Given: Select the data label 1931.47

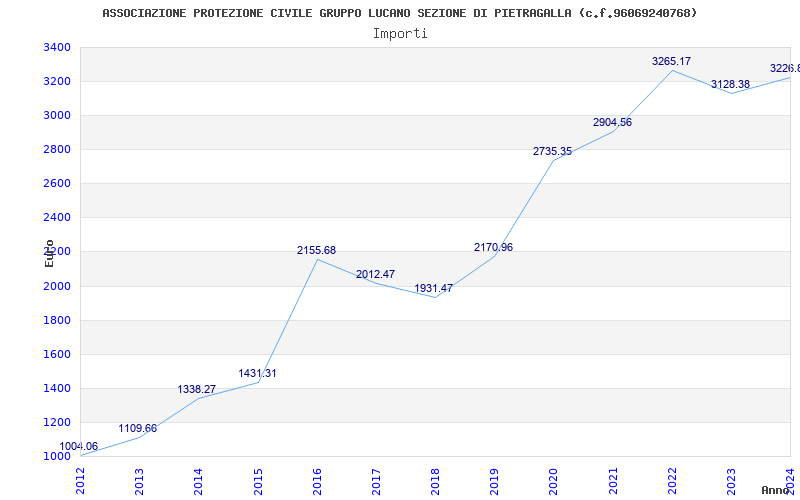Looking at the screenshot, I should (433, 288).
